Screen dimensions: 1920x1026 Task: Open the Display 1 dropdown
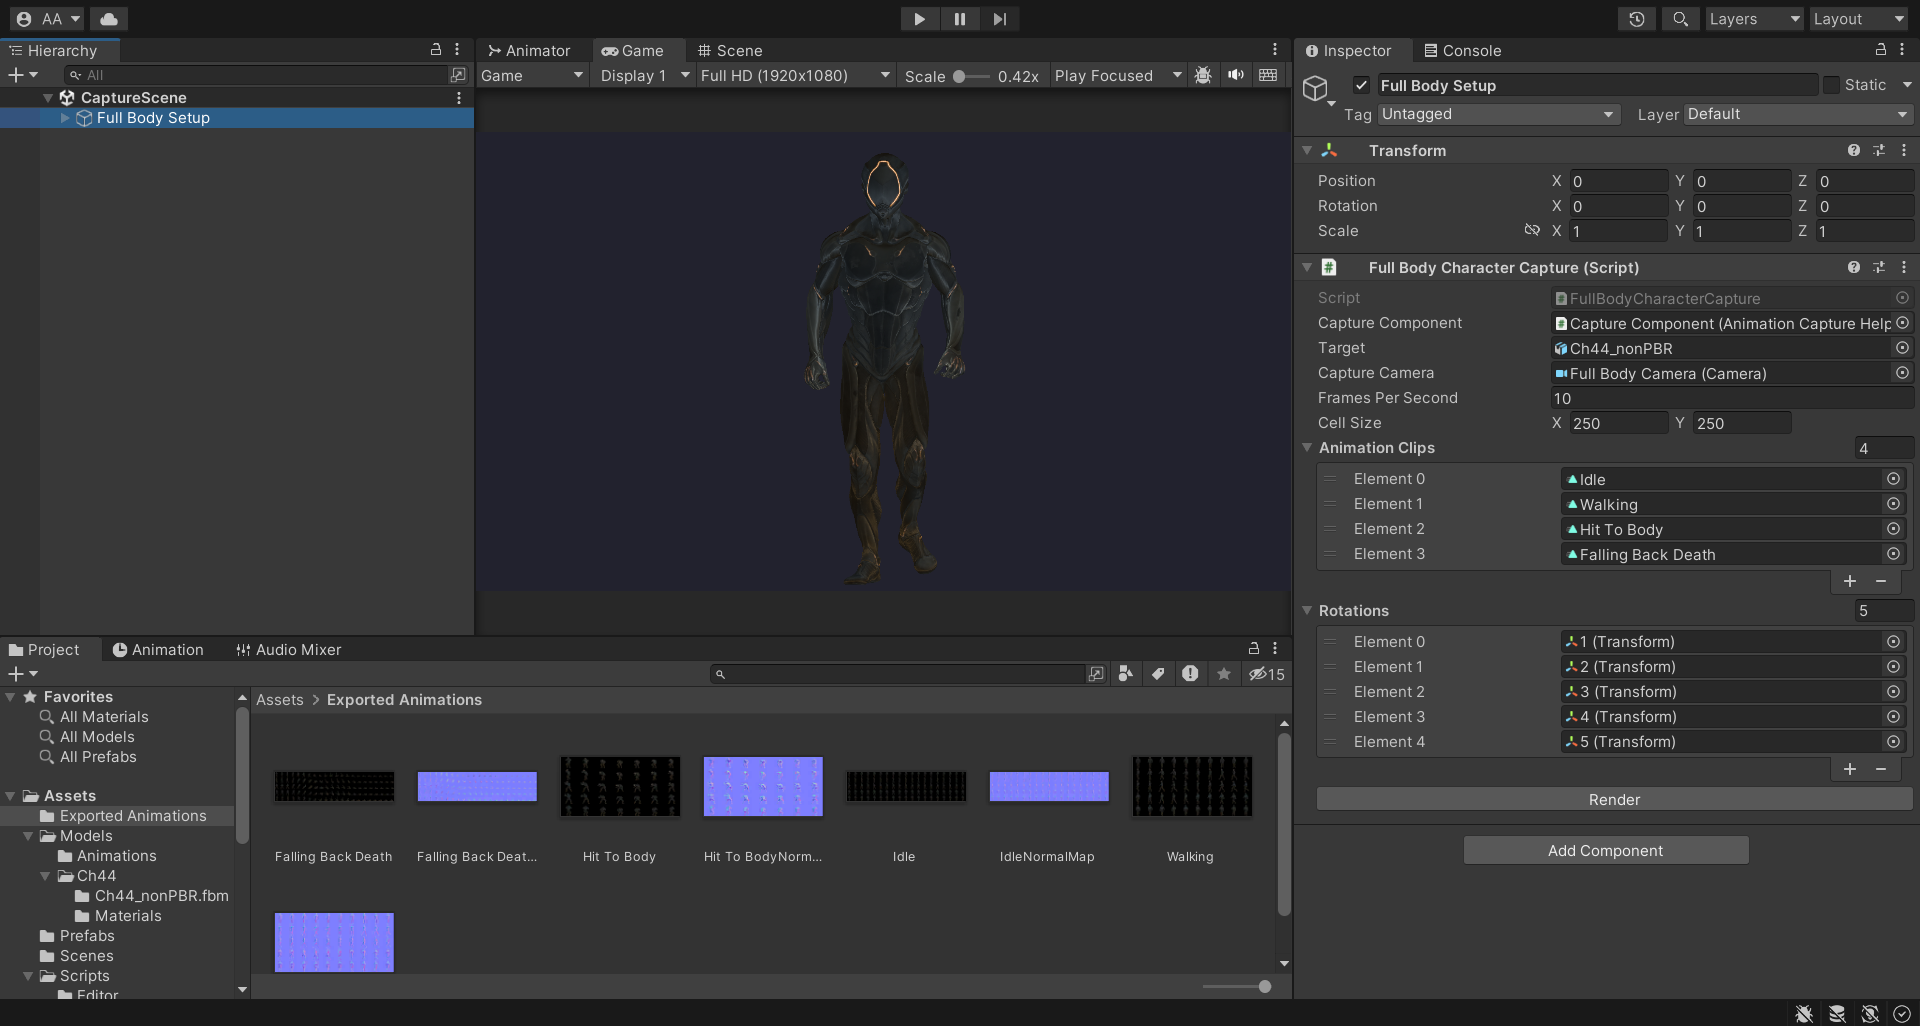645,76
